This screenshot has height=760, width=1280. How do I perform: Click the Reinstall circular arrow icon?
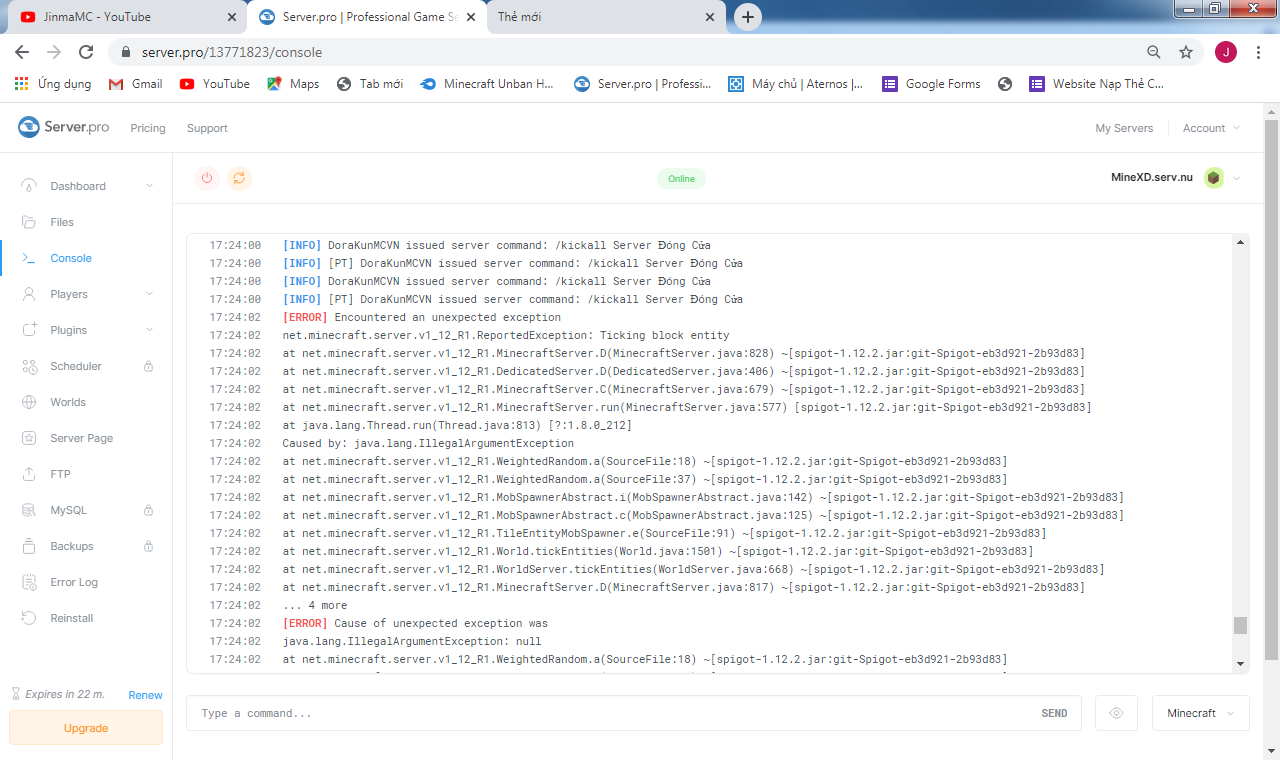[x=30, y=618]
